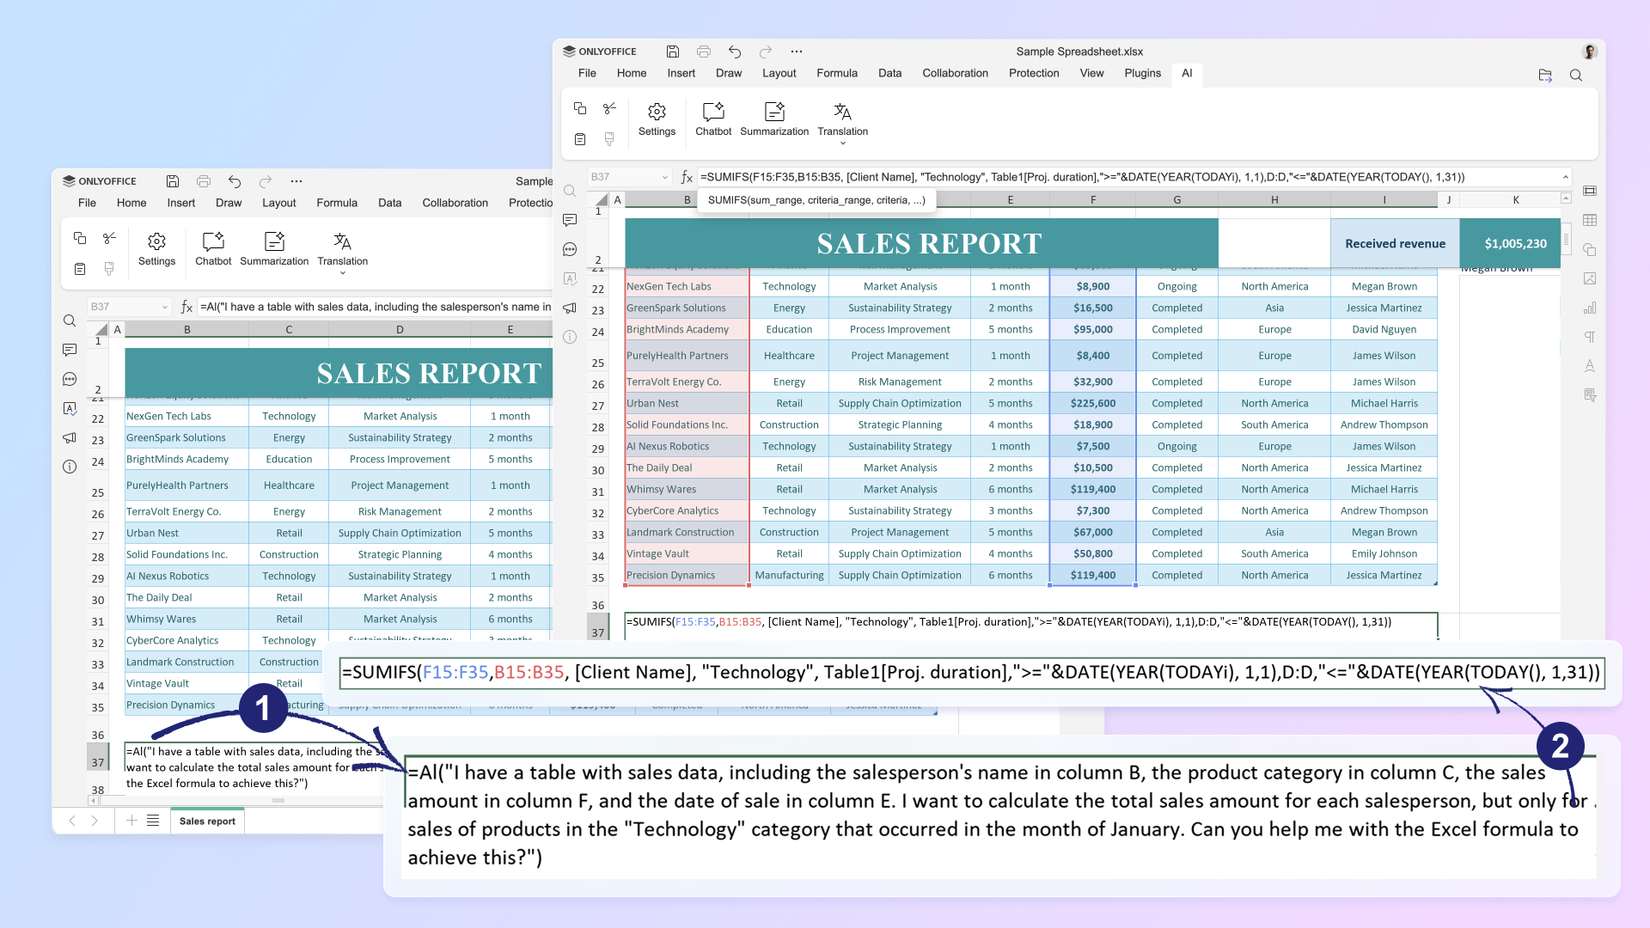The height and width of the screenshot is (928, 1650).
Task: Open Table settings in right sidebar
Action: click(x=1590, y=220)
